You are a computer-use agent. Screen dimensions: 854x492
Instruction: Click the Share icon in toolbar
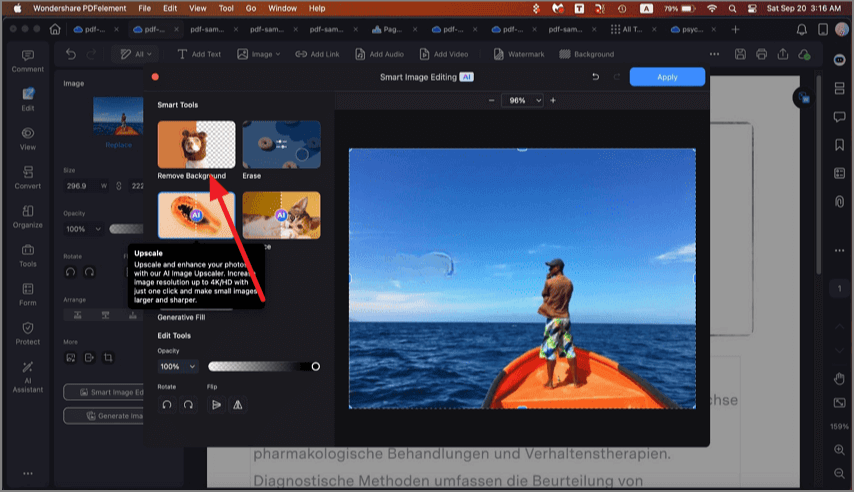[783, 54]
